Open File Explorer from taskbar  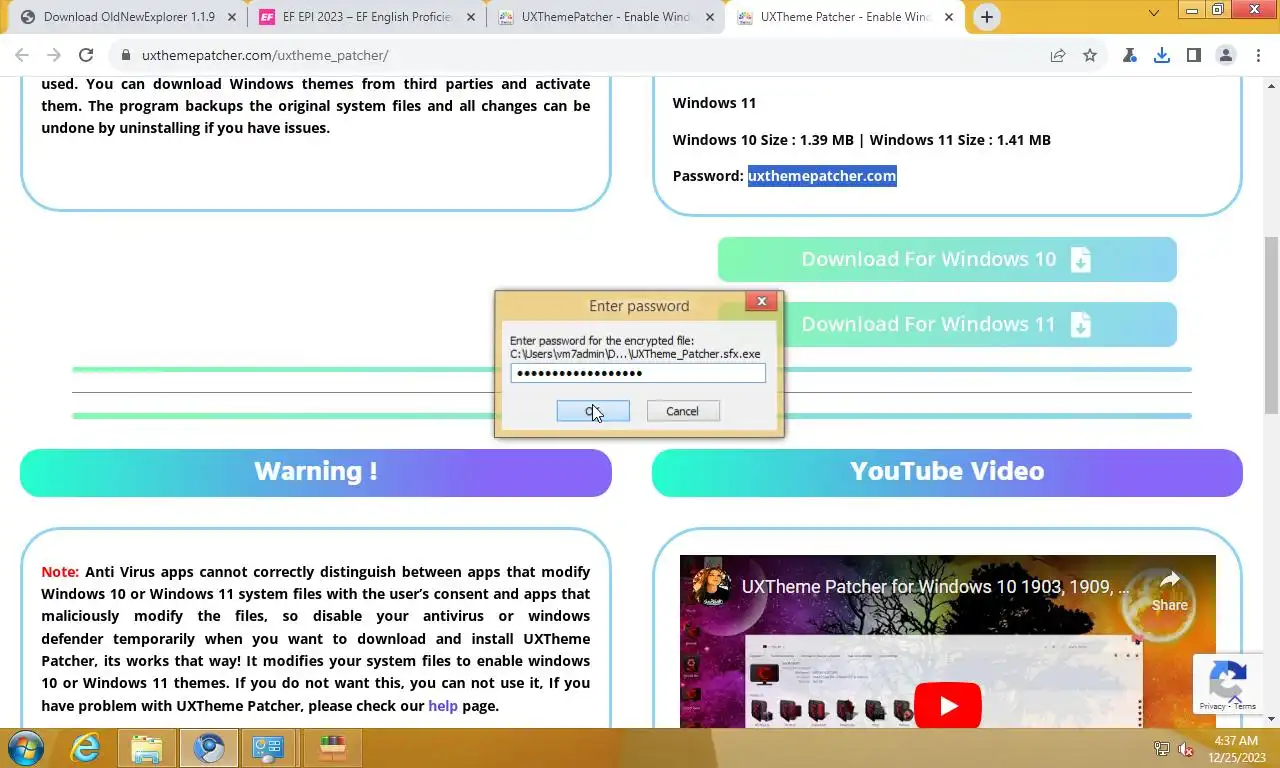(x=147, y=748)
